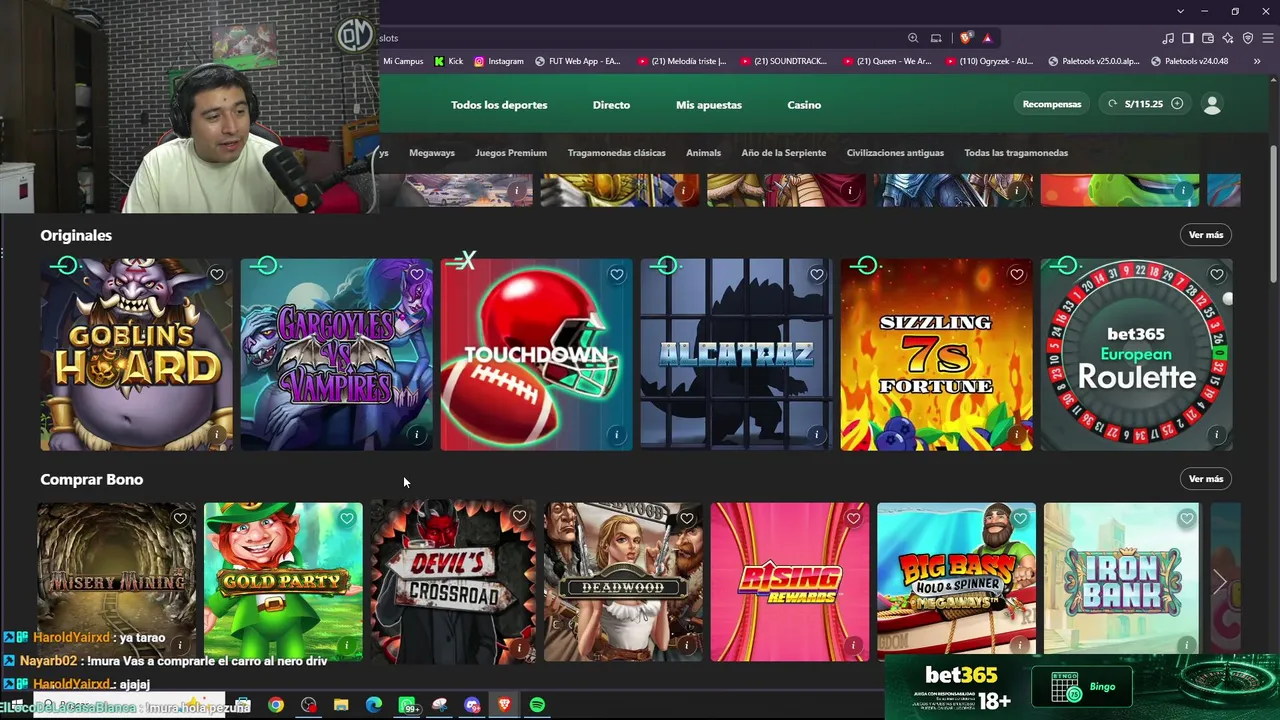This screenshot has width=1280, height=720.
Task: Favorite the Misery Mining slot
Action: [180, 518]
